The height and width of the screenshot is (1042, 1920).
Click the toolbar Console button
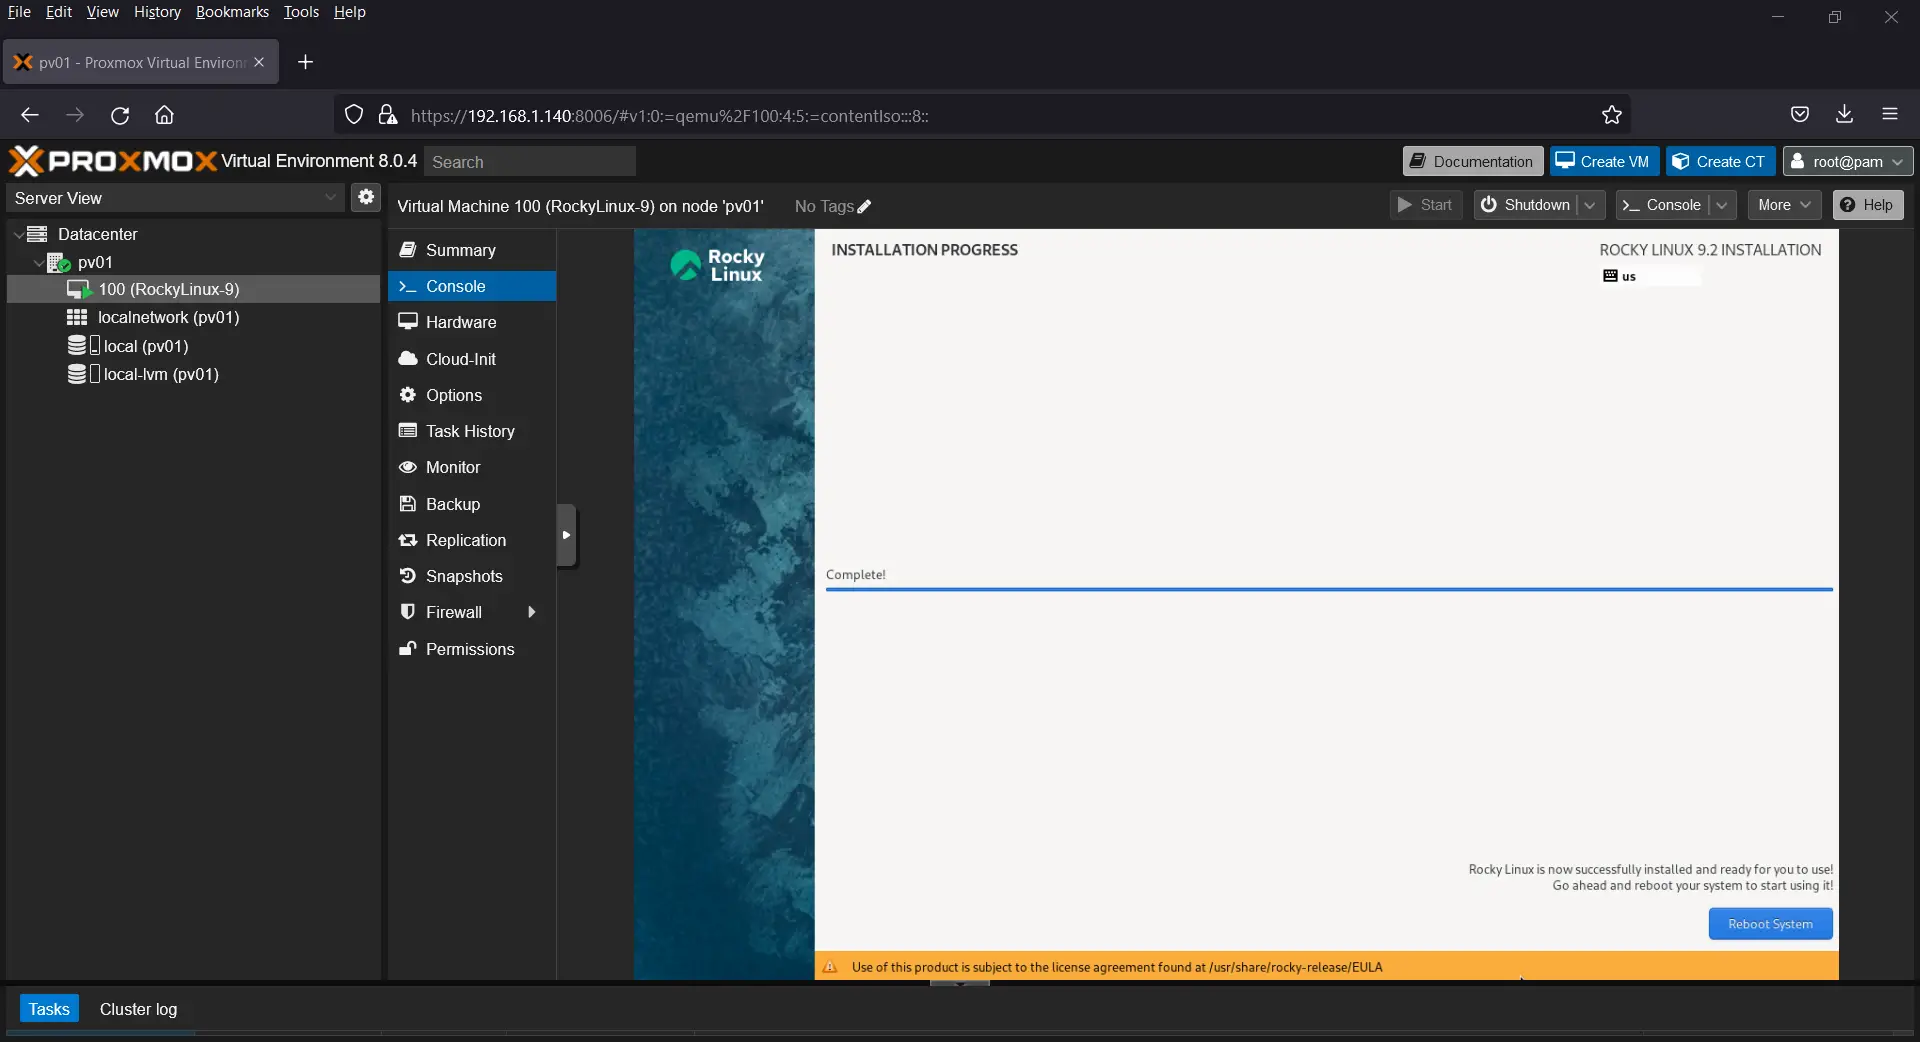click(1662, 205)
